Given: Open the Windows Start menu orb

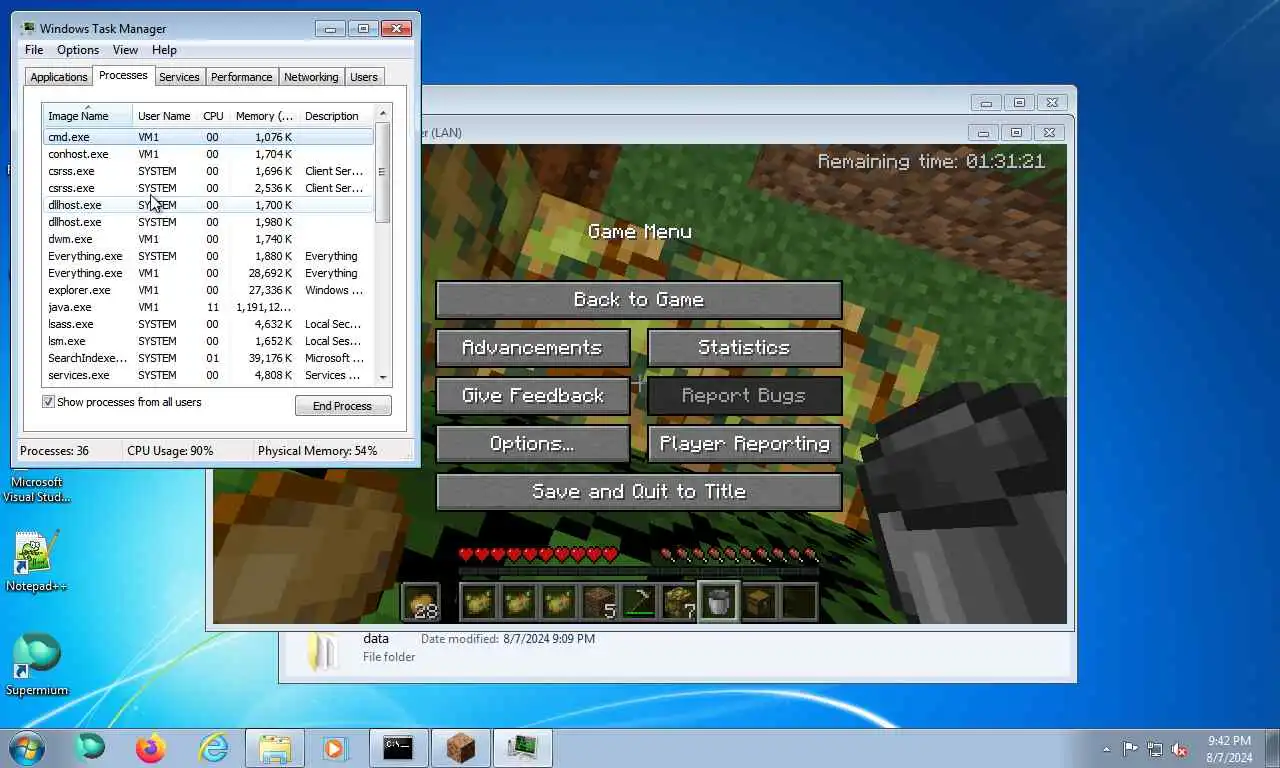Looking at the screenshot, I should click(x=27, y=747).
